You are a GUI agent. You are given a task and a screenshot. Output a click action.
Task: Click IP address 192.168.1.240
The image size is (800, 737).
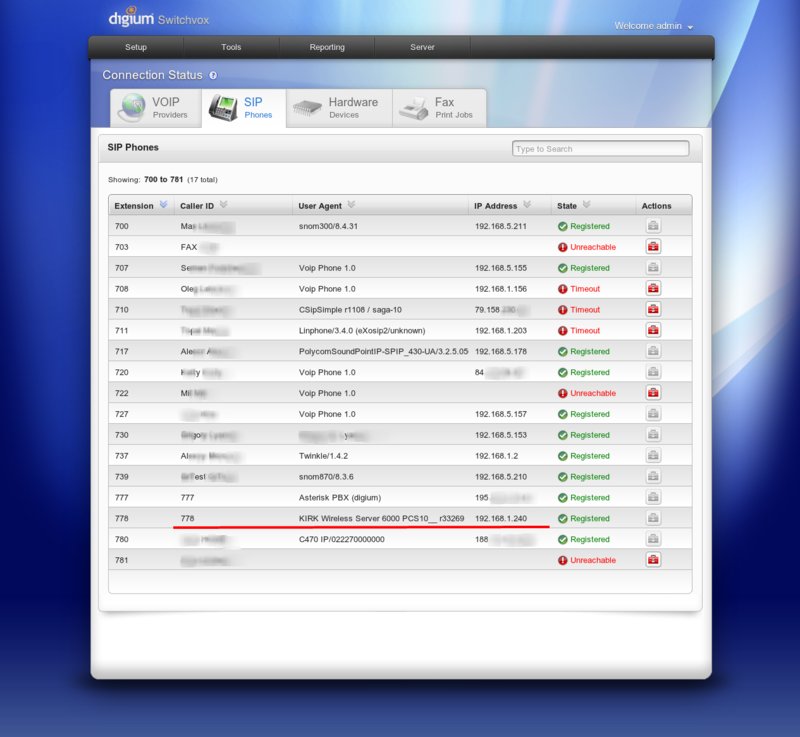coord(501,519)
